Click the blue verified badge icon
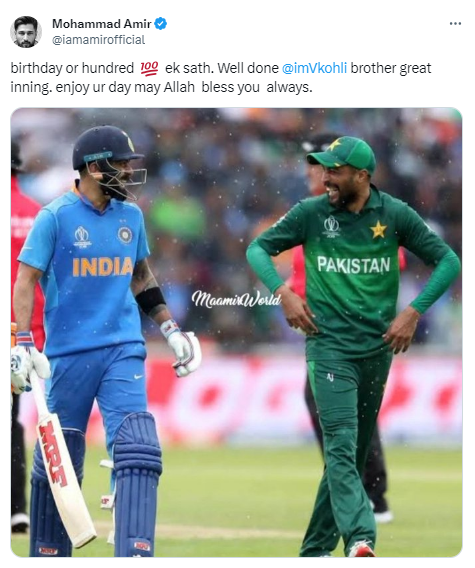 pyautogui.click(x=161, y=24)
